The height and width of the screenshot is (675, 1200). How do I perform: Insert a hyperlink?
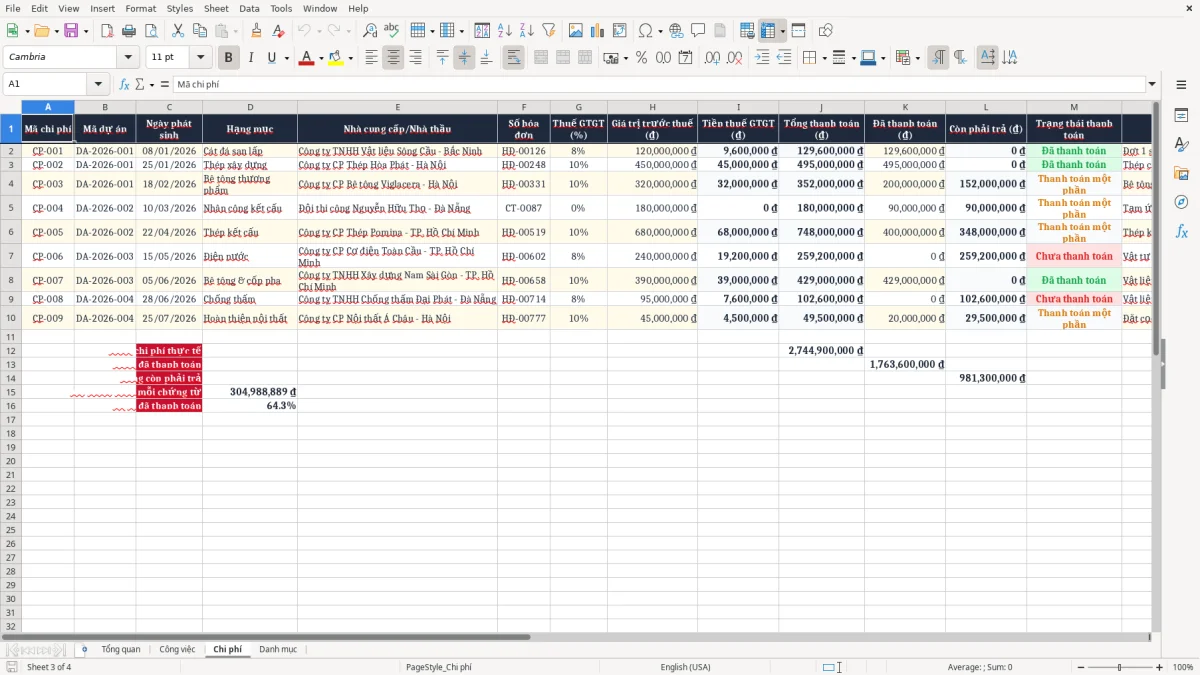pos(677,31)
